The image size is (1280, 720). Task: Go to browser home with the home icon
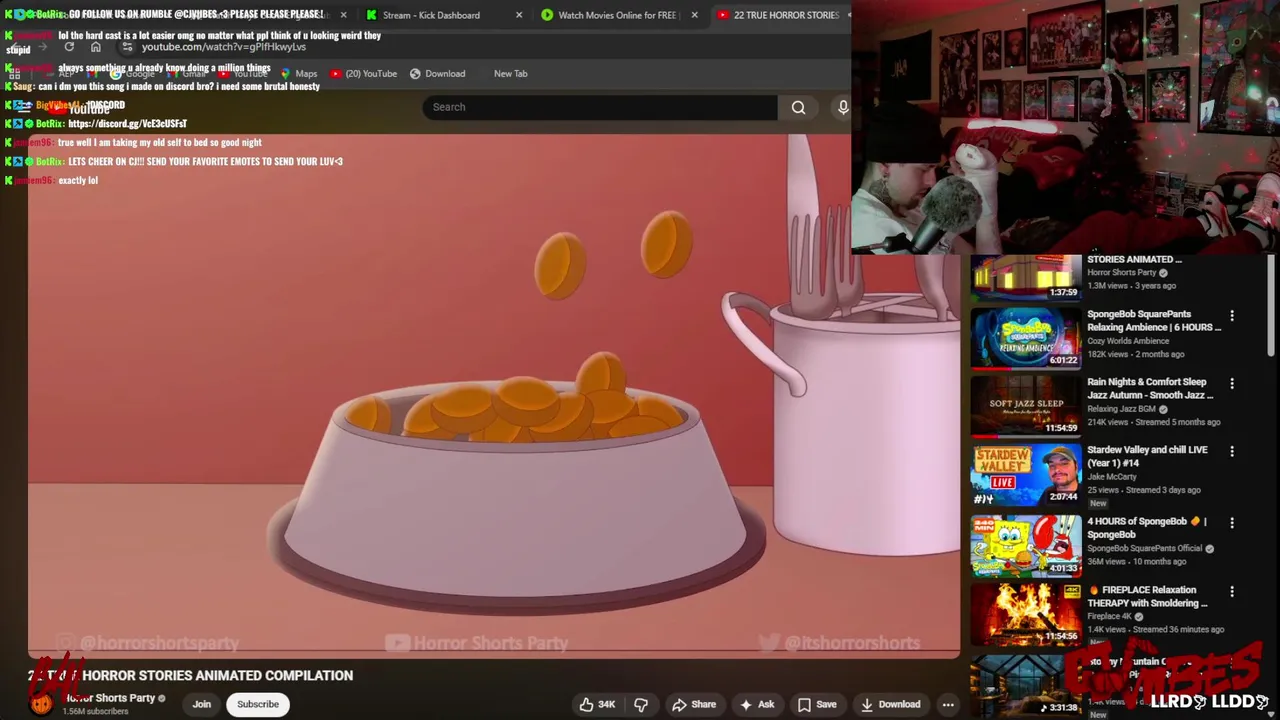pos(96,47)
